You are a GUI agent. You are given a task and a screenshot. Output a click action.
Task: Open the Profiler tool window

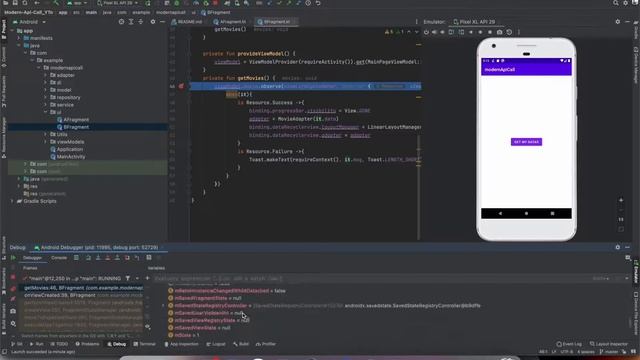click(x=265, y=344)
